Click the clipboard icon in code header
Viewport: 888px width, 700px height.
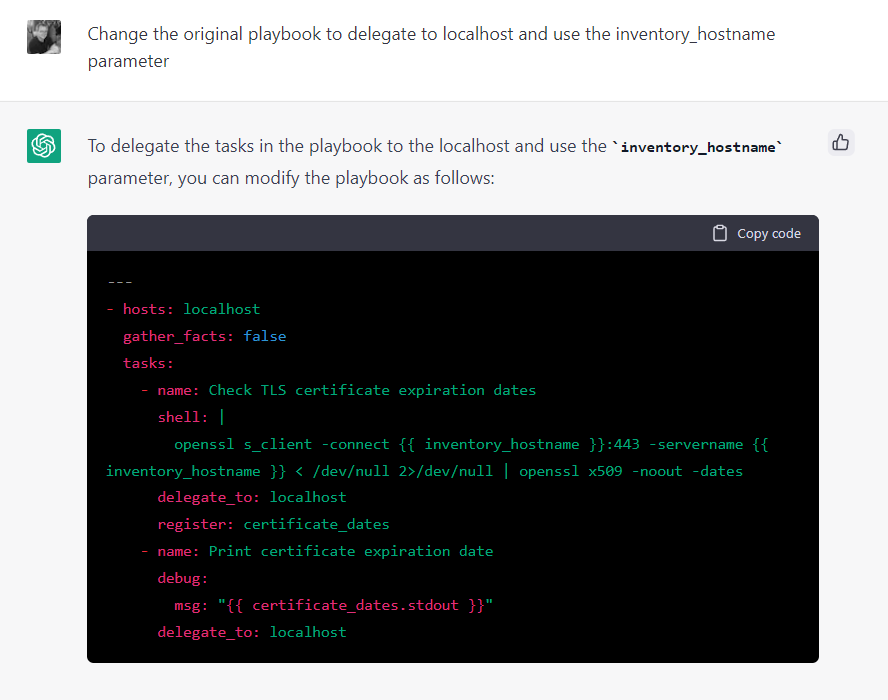click(x=719, y=233)
